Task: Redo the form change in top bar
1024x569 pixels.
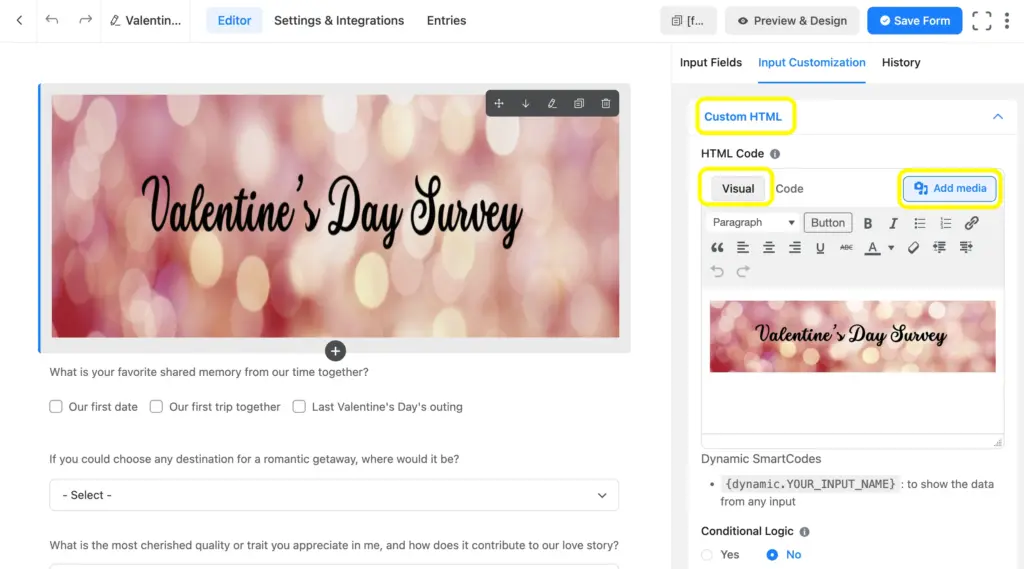Action: [86, 20]
